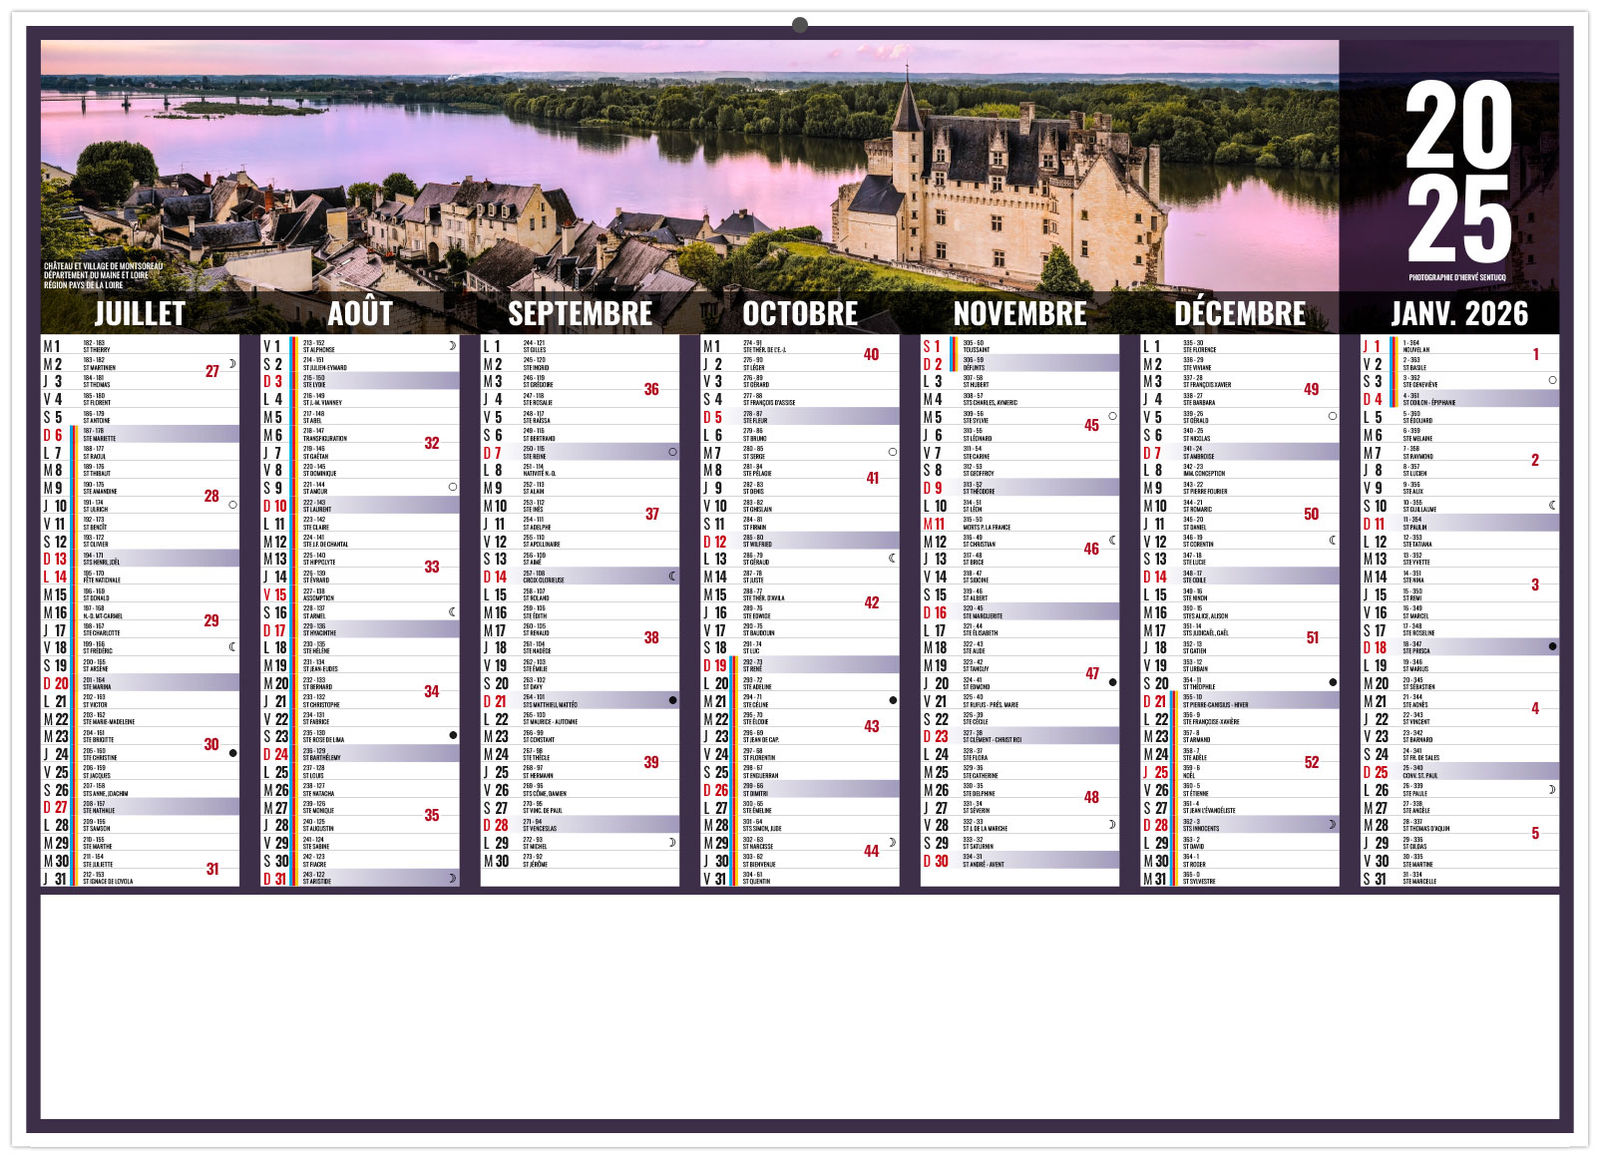Click the moon icon on September 29
This screenshot has height=1160, width=1600.
[x=673, y=842]
